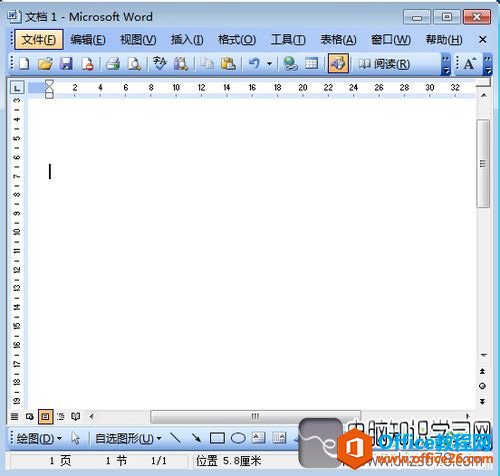Save the document with the floppy disk icon
This screenshot has height=476, width=500.
(x=66, y=63)
